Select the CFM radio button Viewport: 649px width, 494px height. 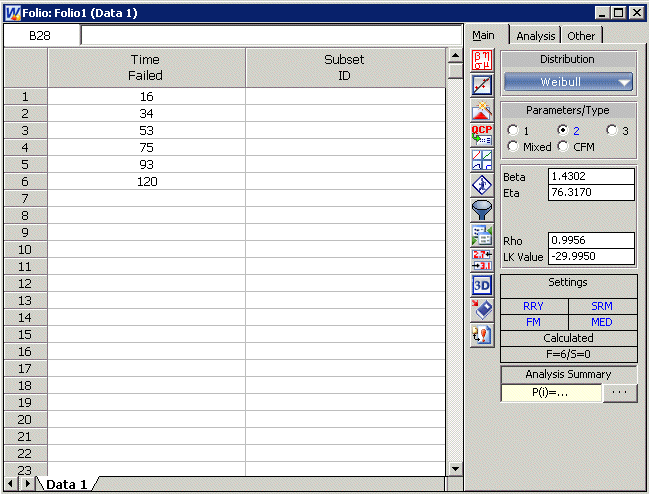562,146
